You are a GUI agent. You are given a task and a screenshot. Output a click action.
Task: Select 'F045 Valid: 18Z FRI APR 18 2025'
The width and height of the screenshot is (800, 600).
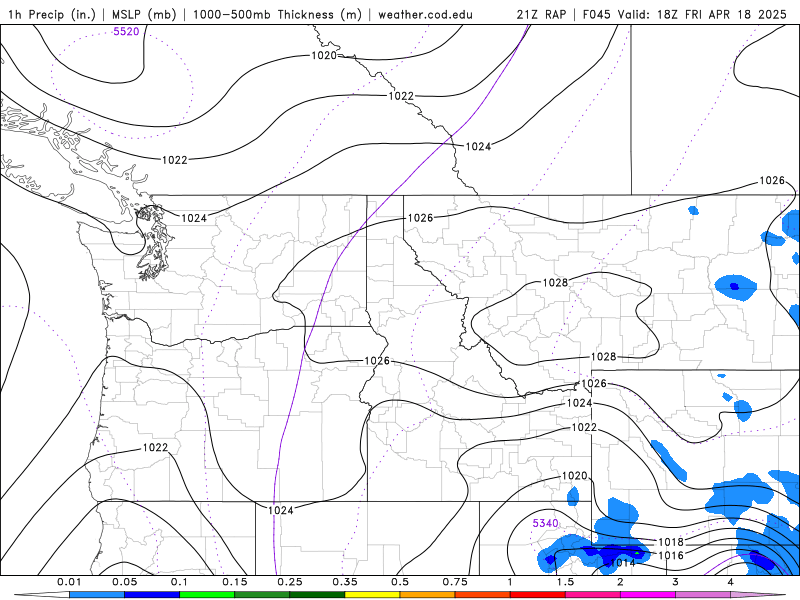685,14
